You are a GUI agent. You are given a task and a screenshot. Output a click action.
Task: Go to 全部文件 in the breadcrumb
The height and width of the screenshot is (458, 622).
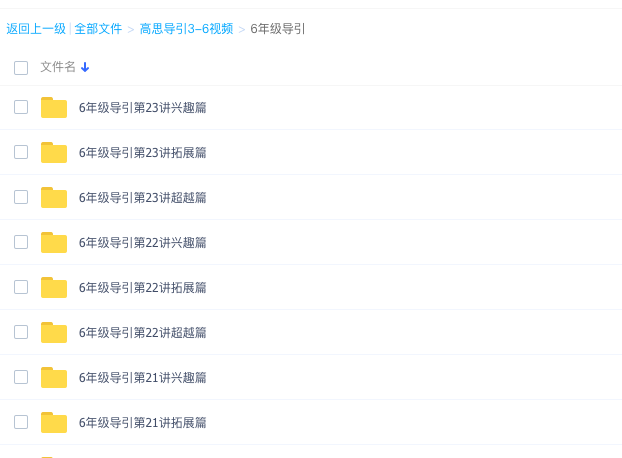tap(98, 29)
